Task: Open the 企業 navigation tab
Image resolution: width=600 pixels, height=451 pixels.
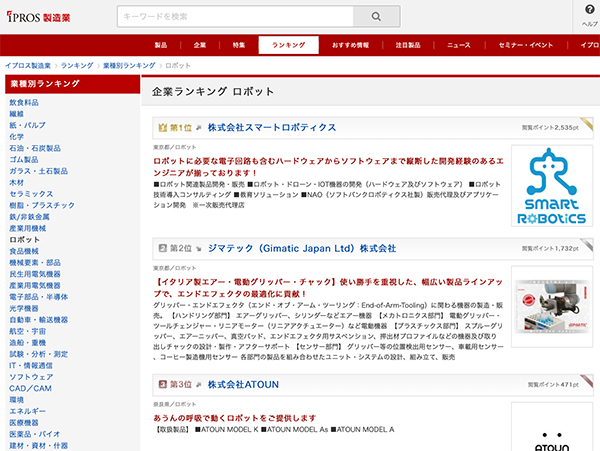Action: (x=200, y=45)
